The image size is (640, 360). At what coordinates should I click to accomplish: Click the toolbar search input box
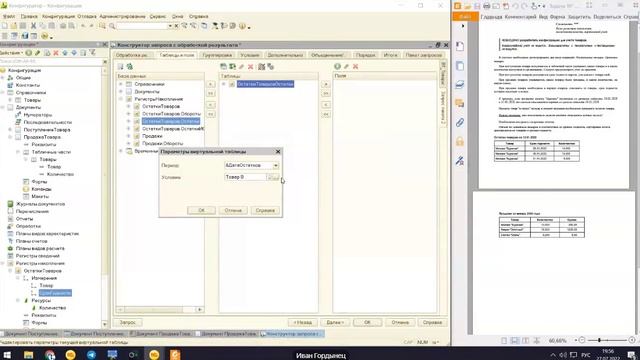[x=142, y=26]
